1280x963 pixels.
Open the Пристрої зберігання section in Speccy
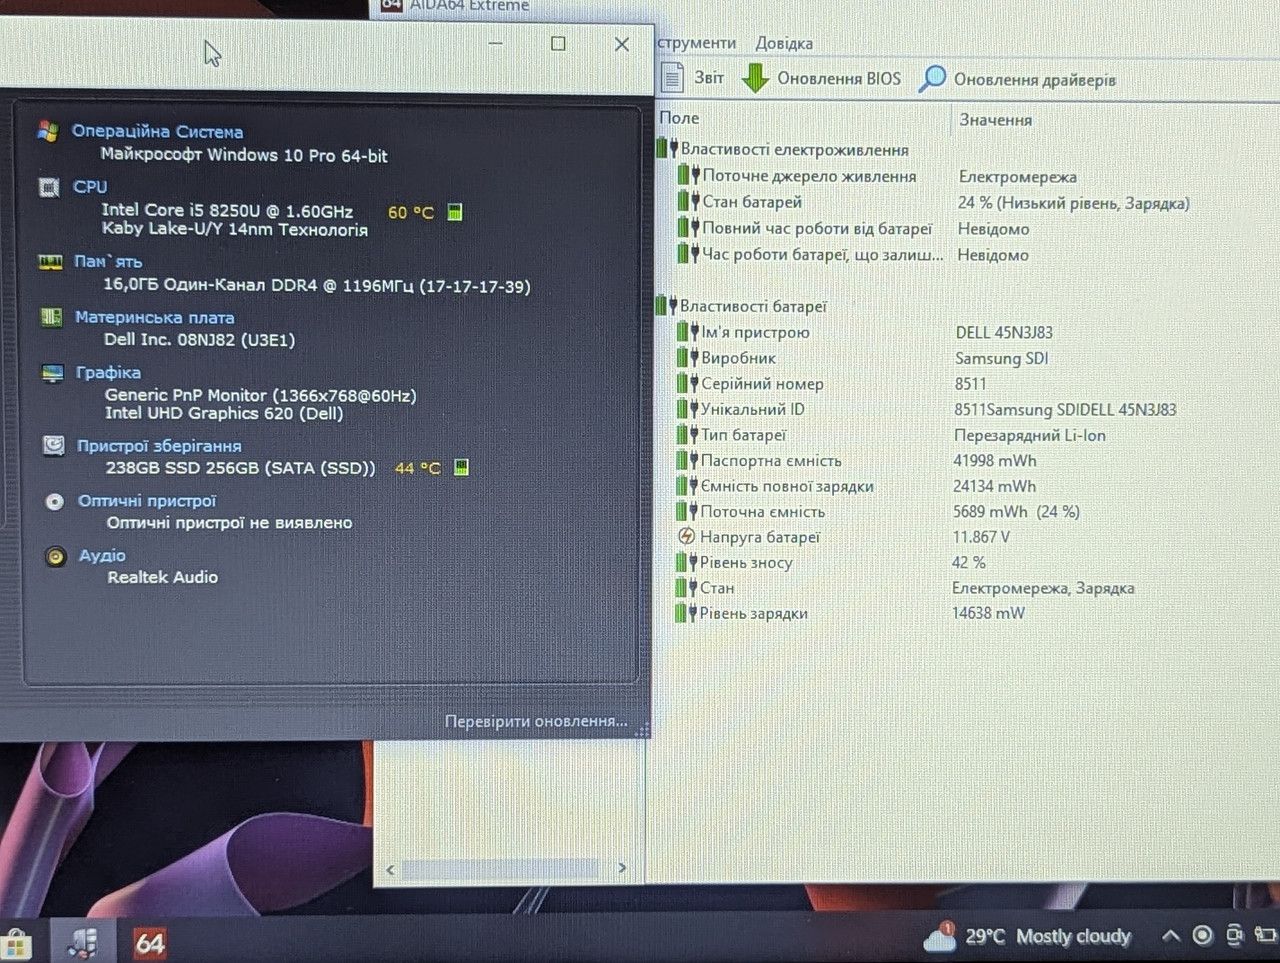[x=159, y=446]
